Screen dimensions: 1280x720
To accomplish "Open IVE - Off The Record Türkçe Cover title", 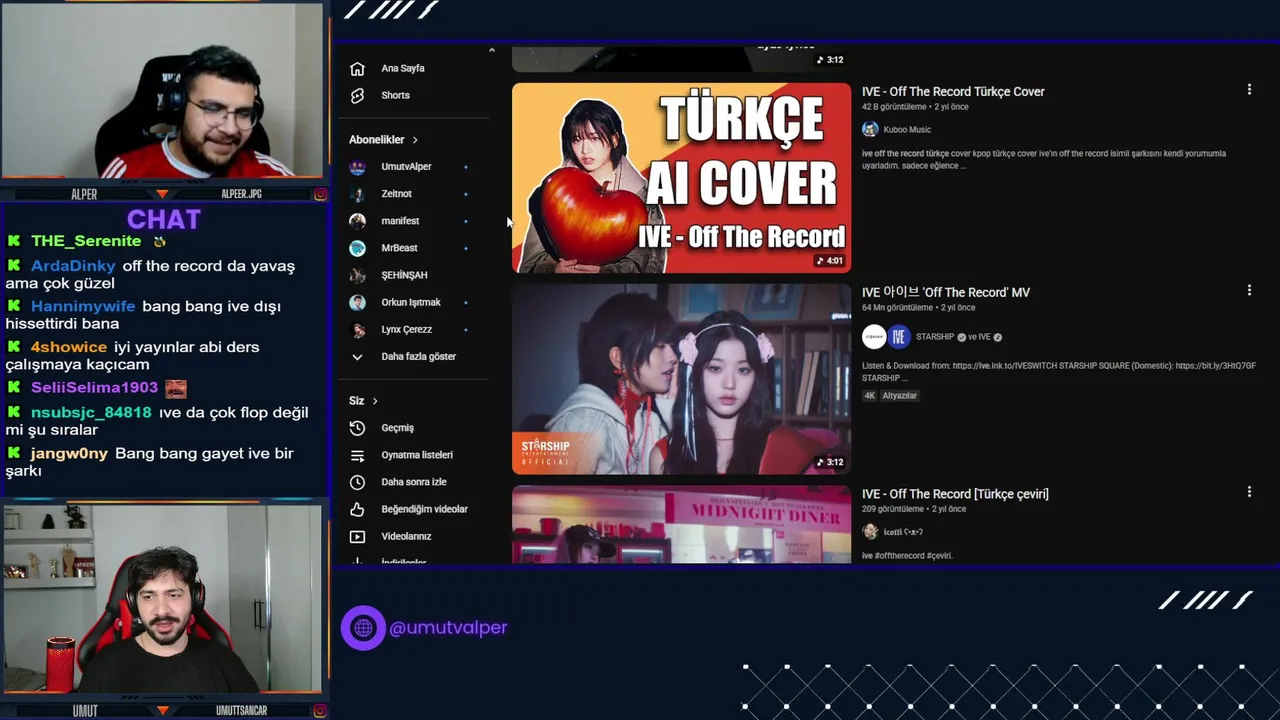I will click(953, 92).
